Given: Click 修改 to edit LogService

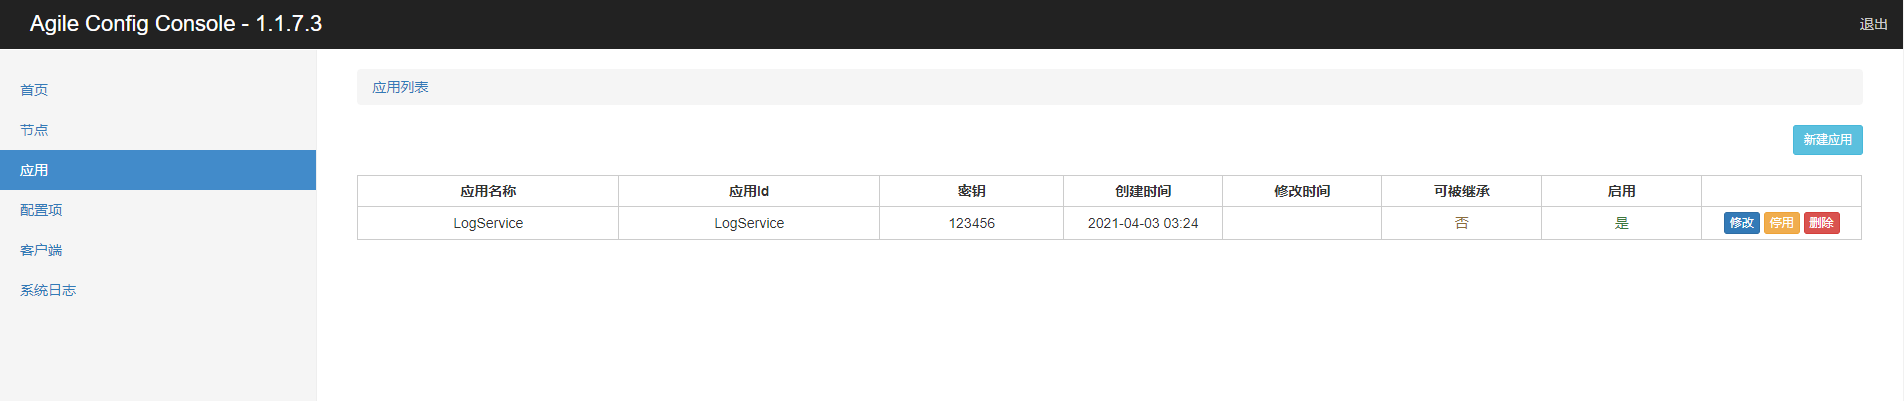Looking at the screenshot, I should tap(1741, 223).
